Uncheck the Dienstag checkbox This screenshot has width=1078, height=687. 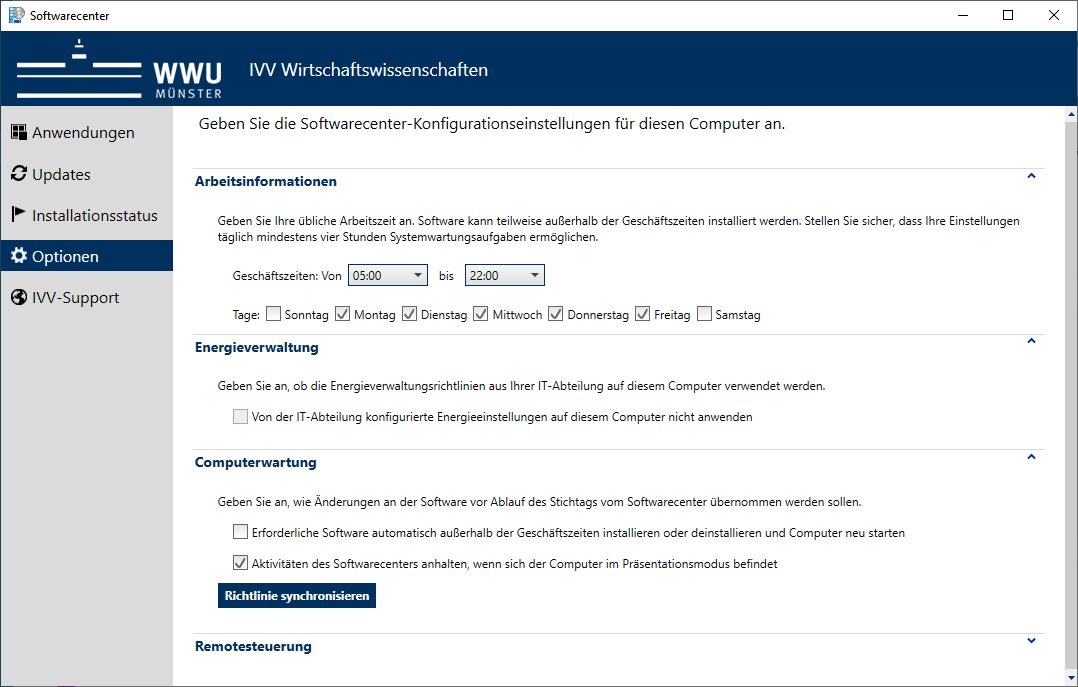pos(410,314)
